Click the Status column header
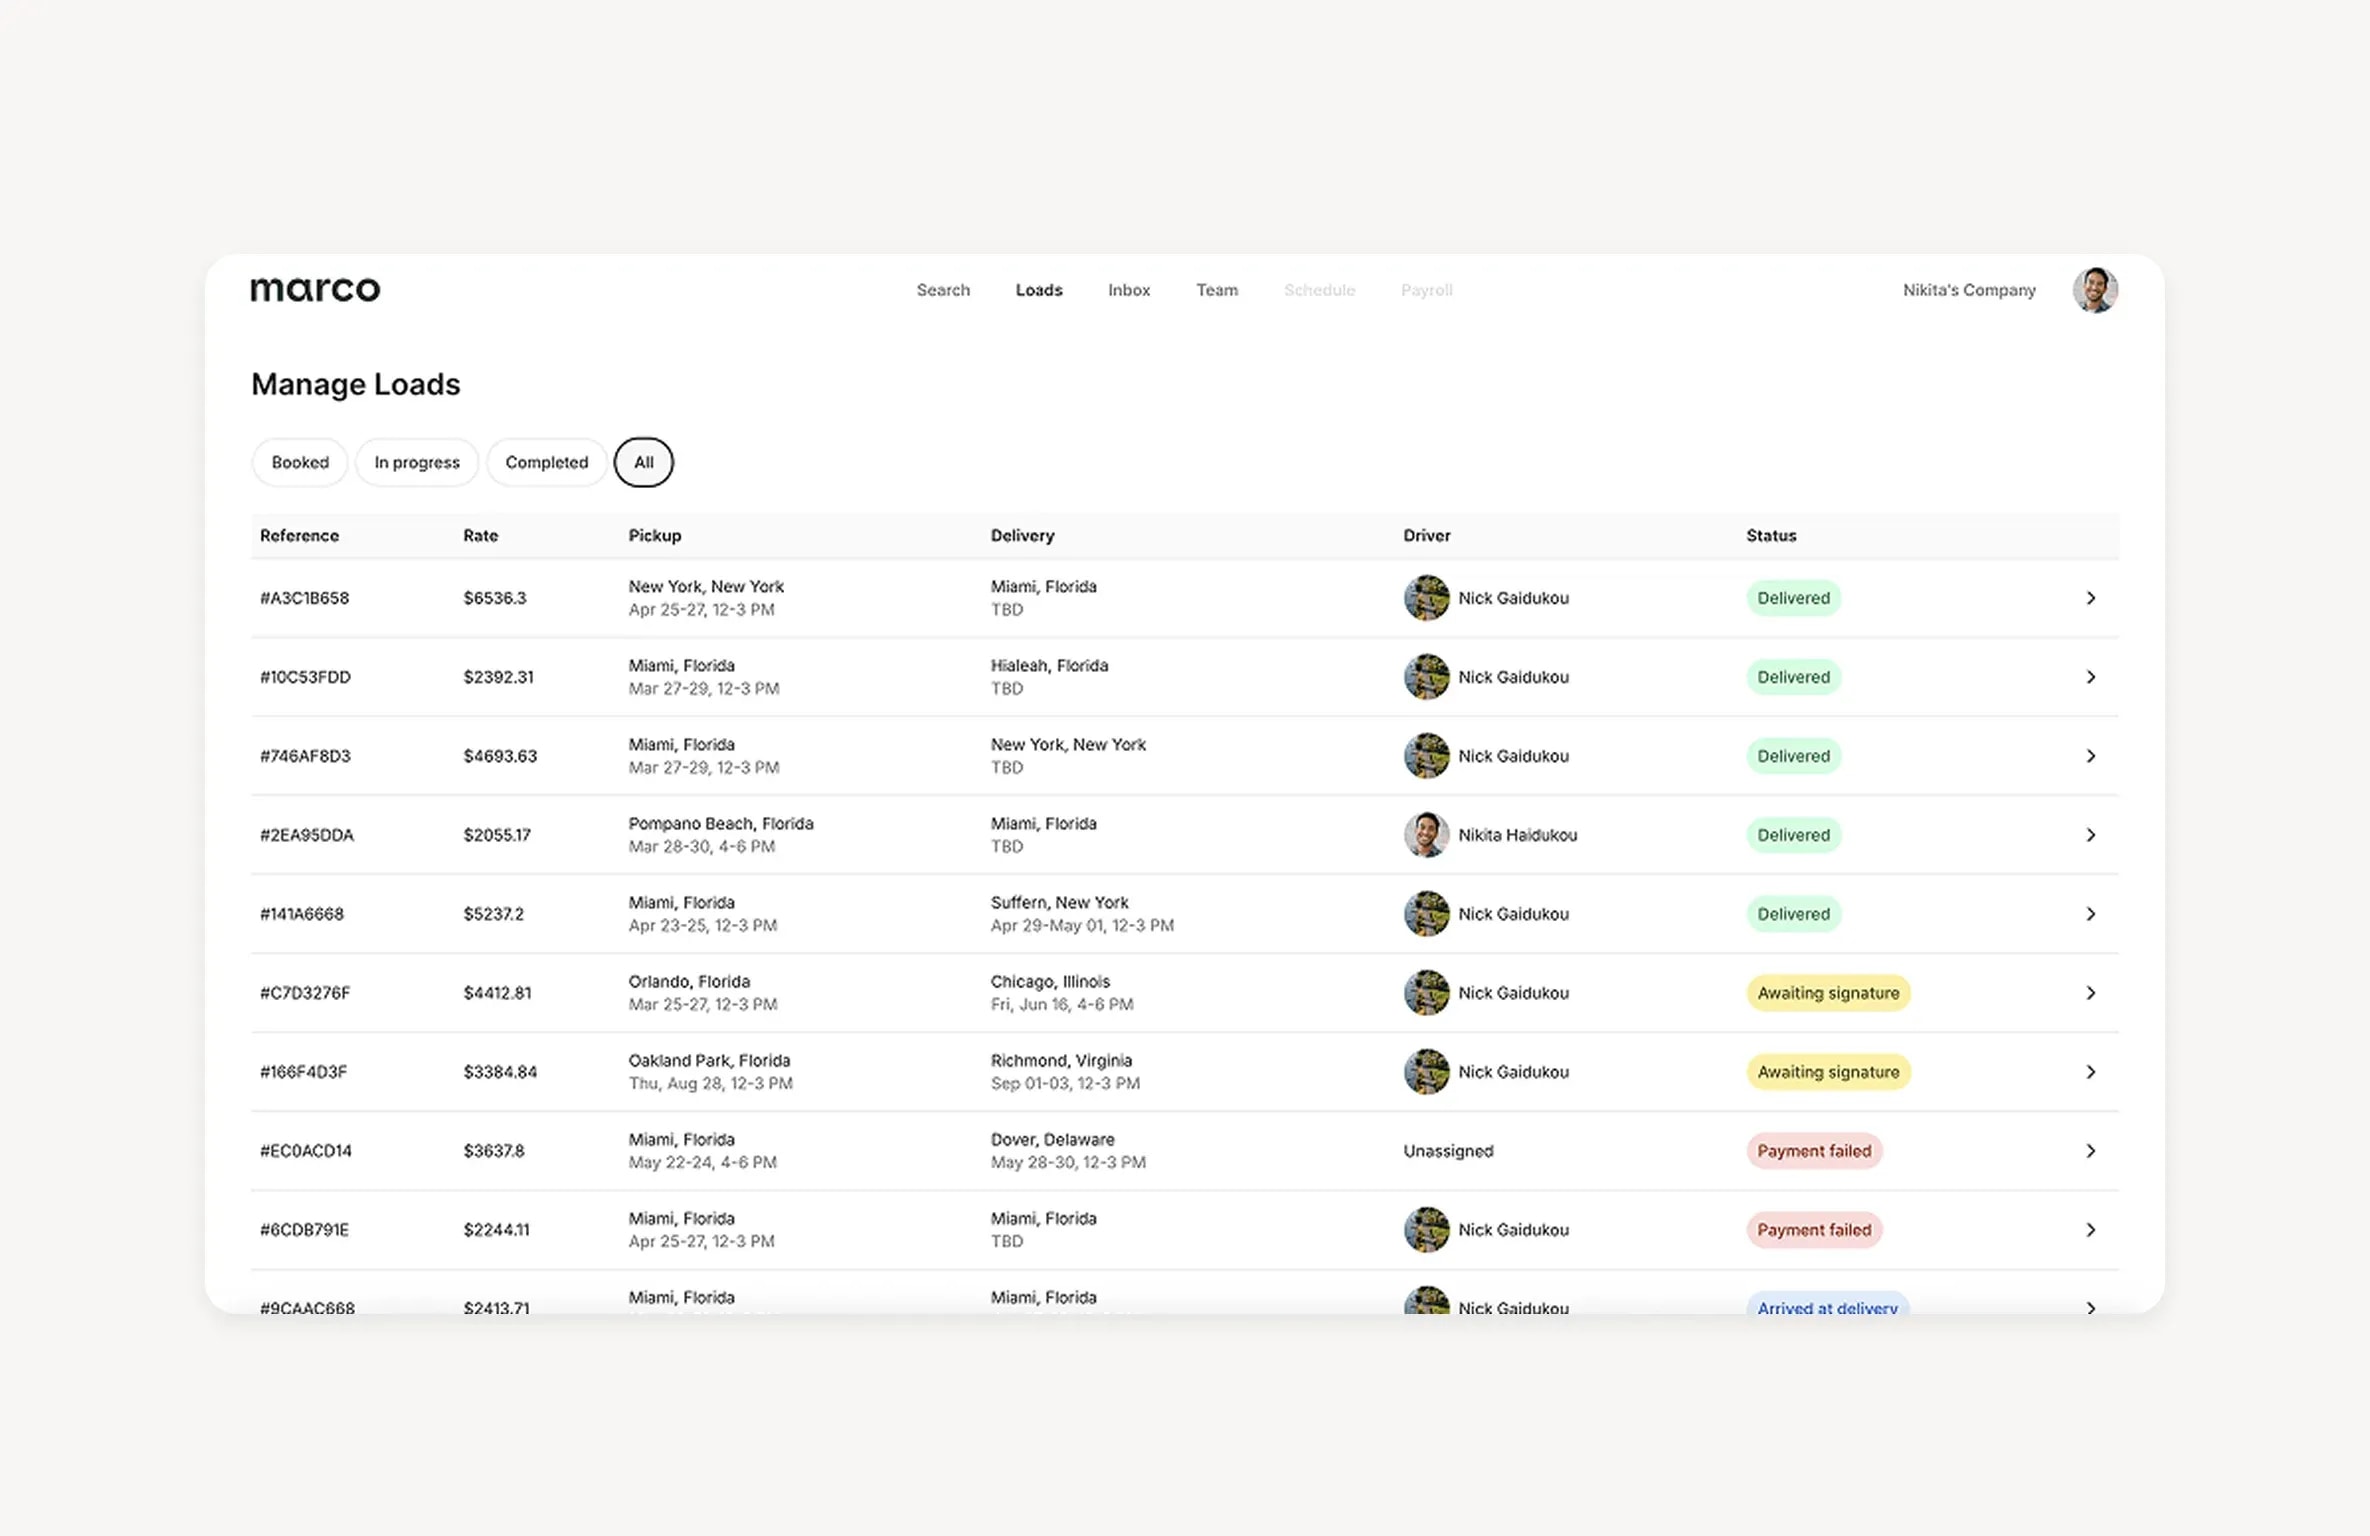Viewport: 2370px width, 1536px height. (1771, 536)
